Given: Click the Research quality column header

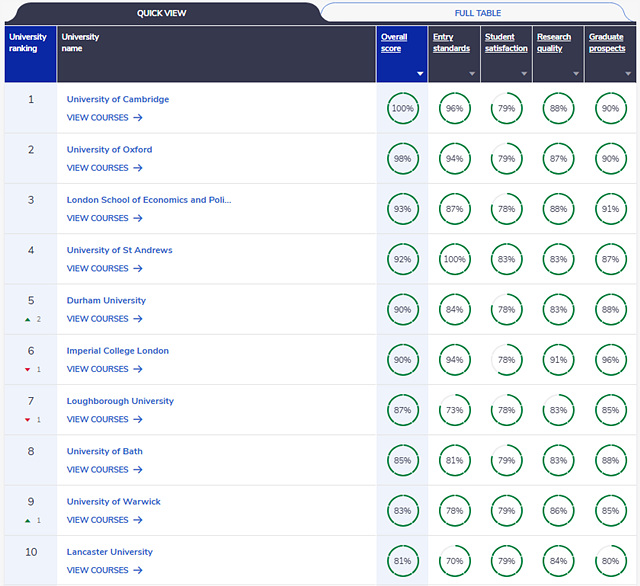Looking at the screenshot, I should pyautogui.click(x=554, y=43).
